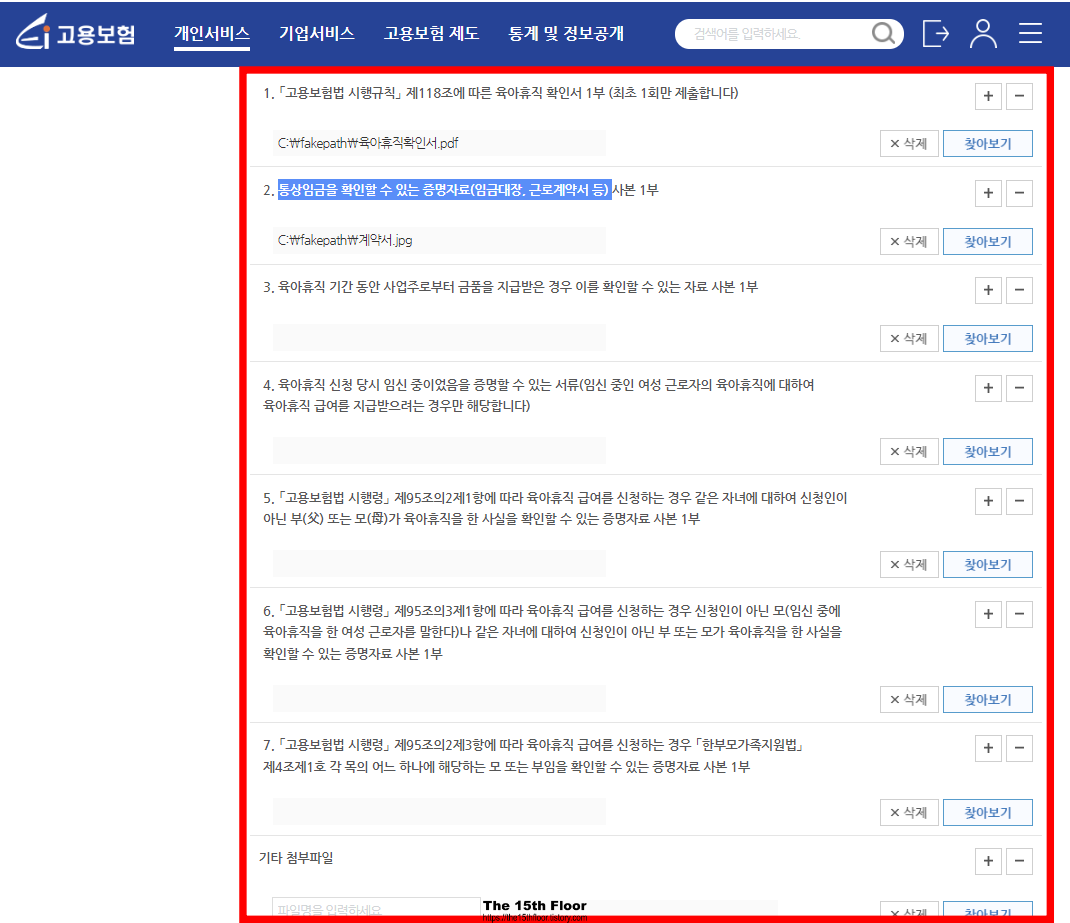Click the empty file field for item 4
The image size is (1070, 923).
[439, 451]
